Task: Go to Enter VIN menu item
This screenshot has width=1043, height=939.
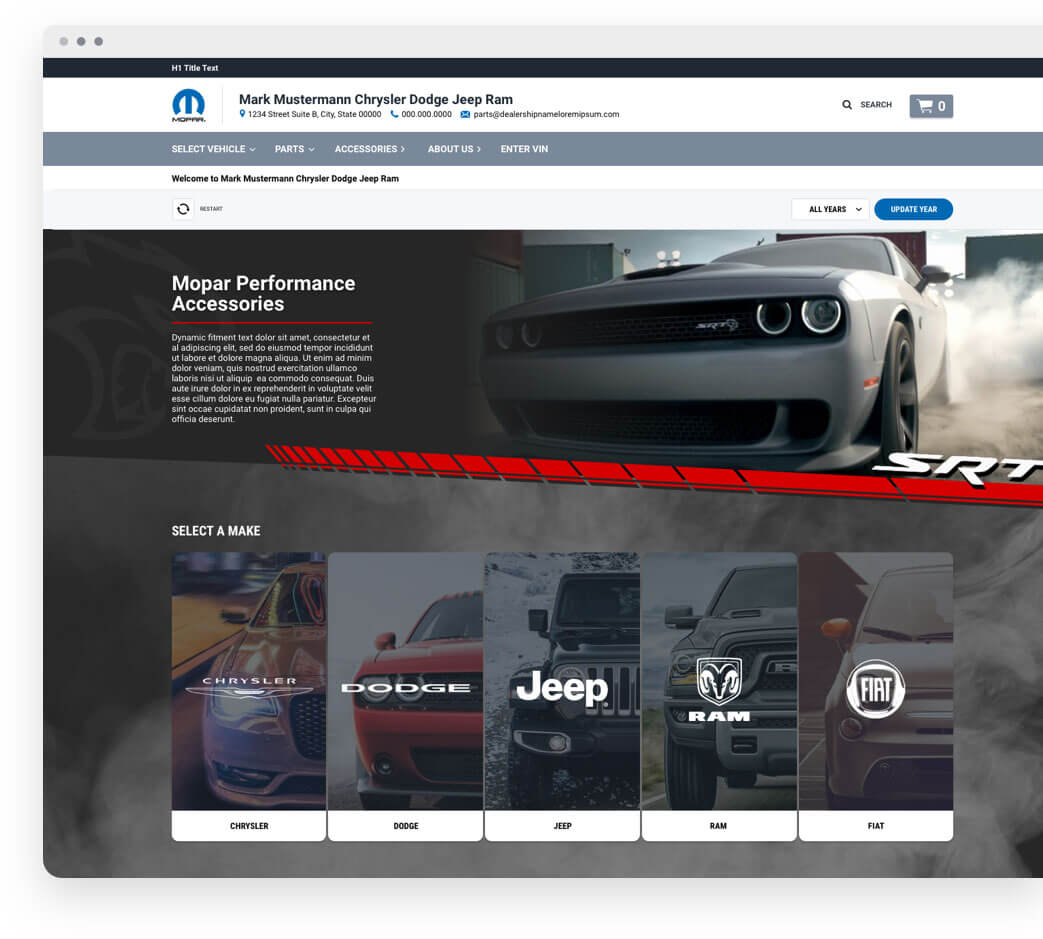Action: point(524,149)
